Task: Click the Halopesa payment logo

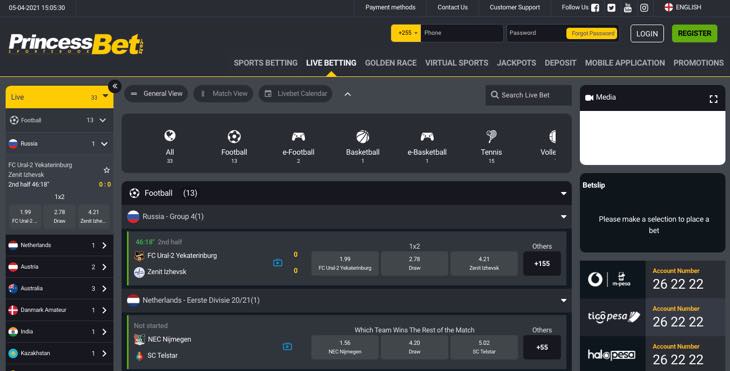Action: 612,355
